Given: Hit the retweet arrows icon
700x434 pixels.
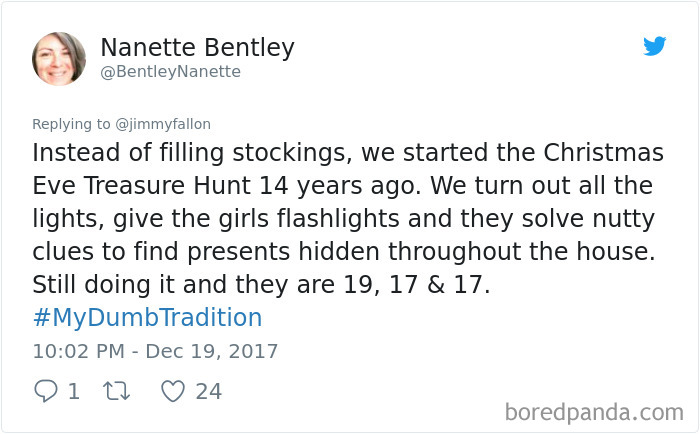Looking at the screenshot, I should [119, 391].
